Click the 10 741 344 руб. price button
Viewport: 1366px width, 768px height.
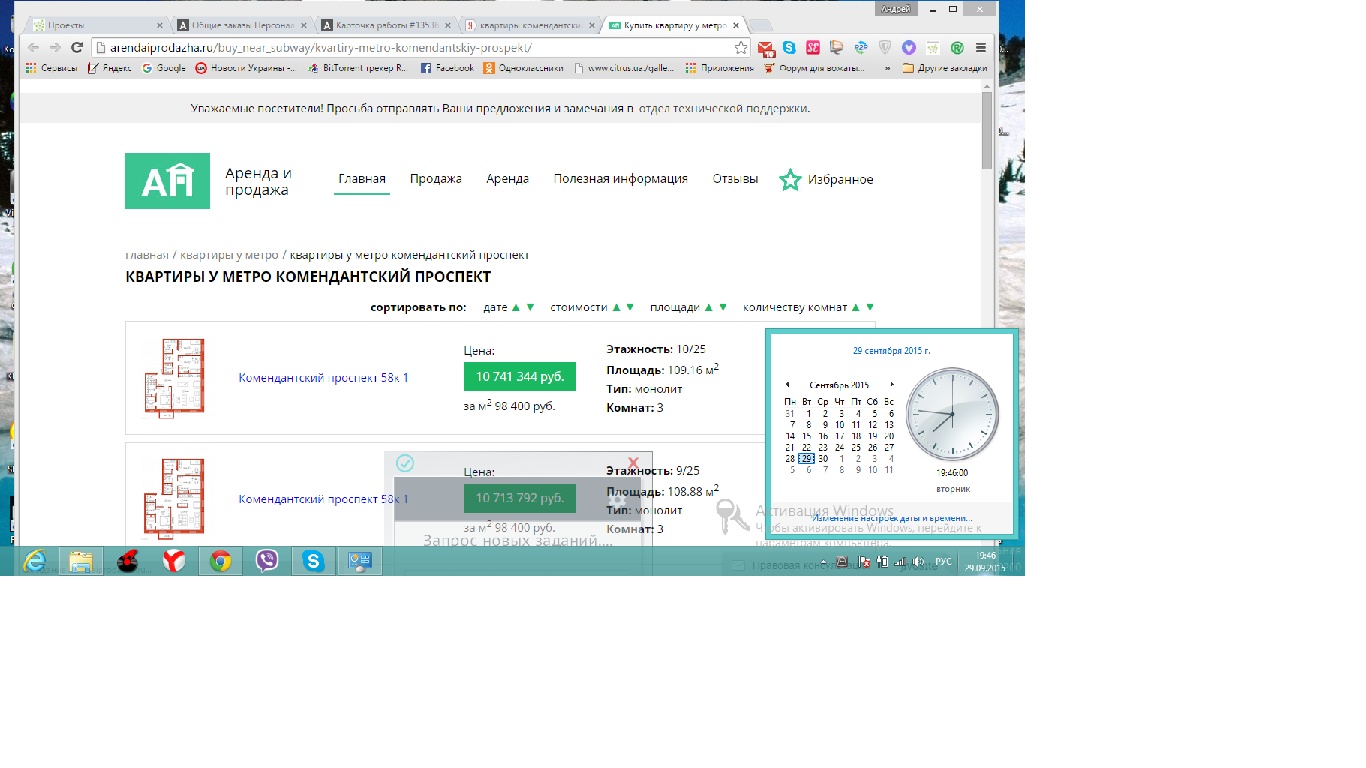point(520,377)
